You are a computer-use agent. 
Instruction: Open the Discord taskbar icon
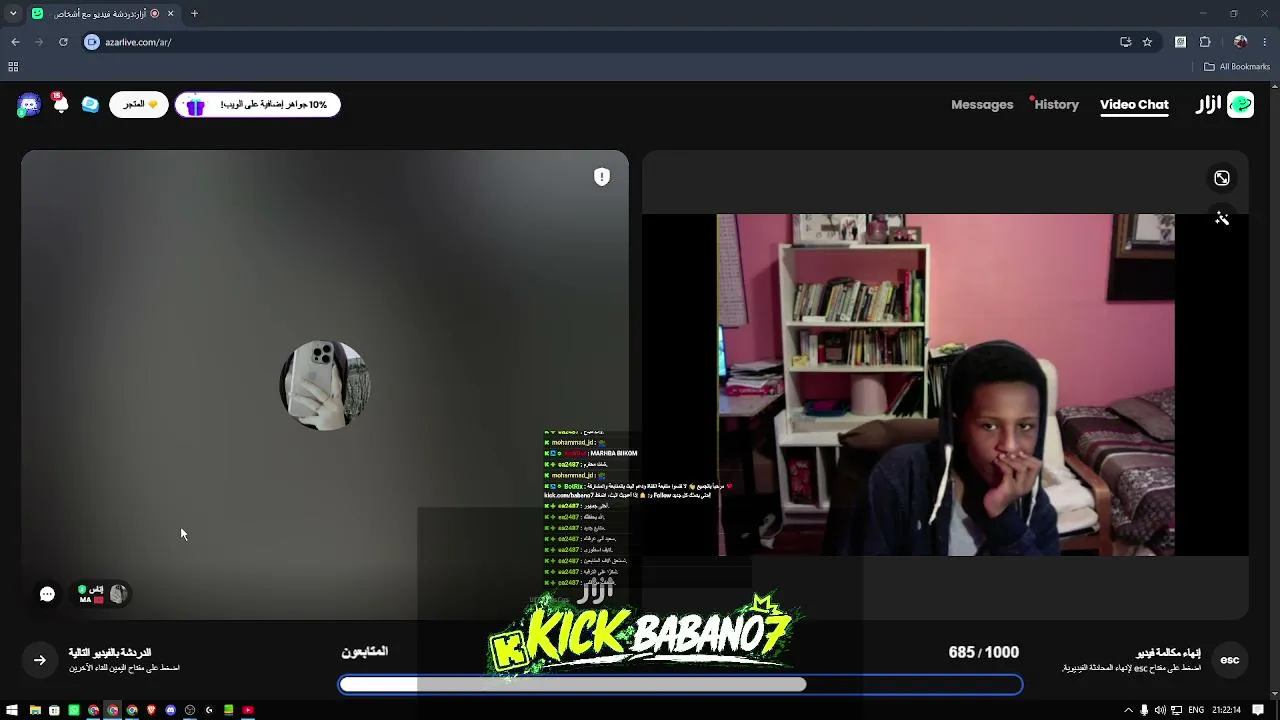(171, 710)
